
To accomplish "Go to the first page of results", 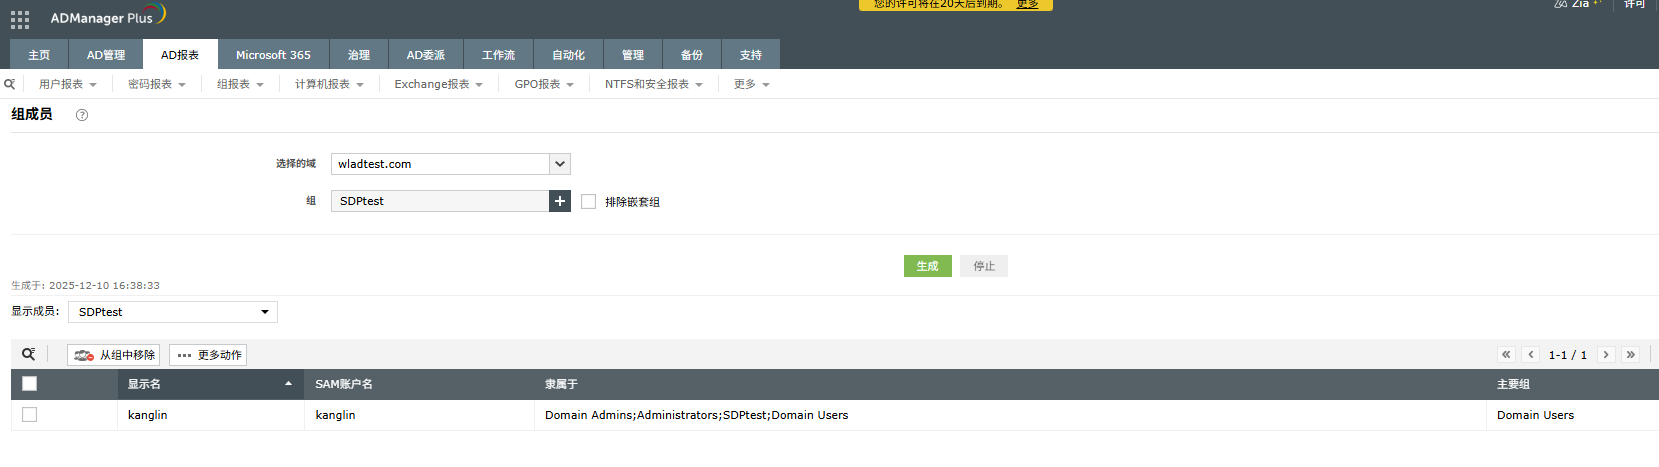I will point(1506,354).
